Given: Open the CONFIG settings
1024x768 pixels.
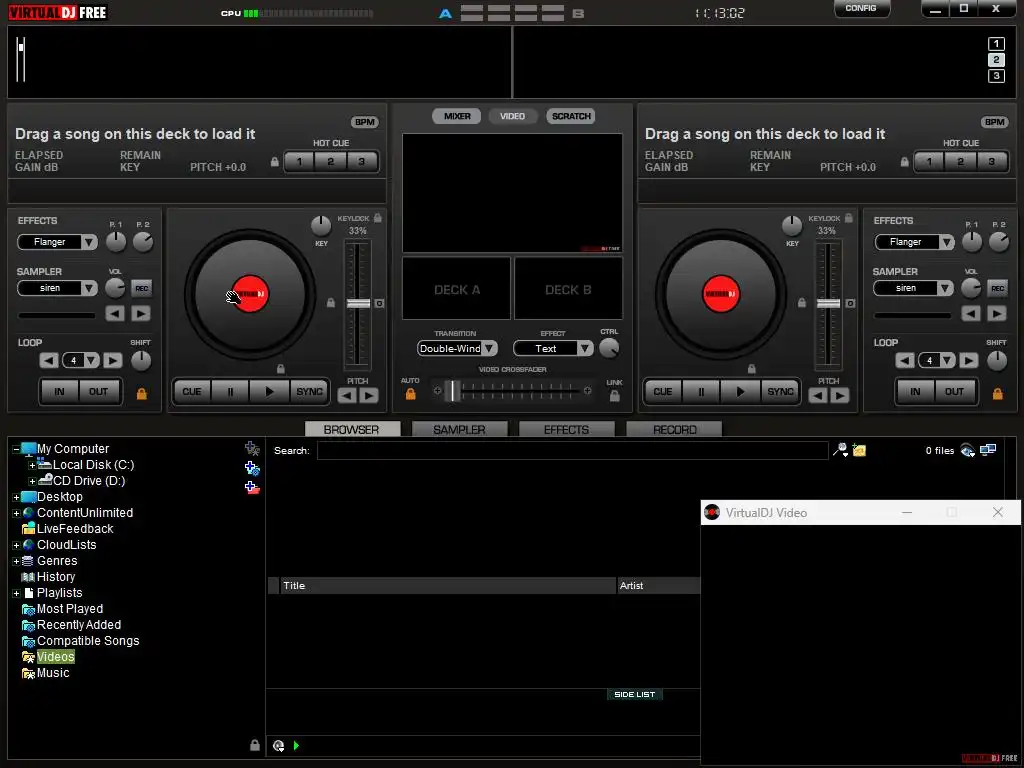Looking at the screenshot, I should [861, 8].
